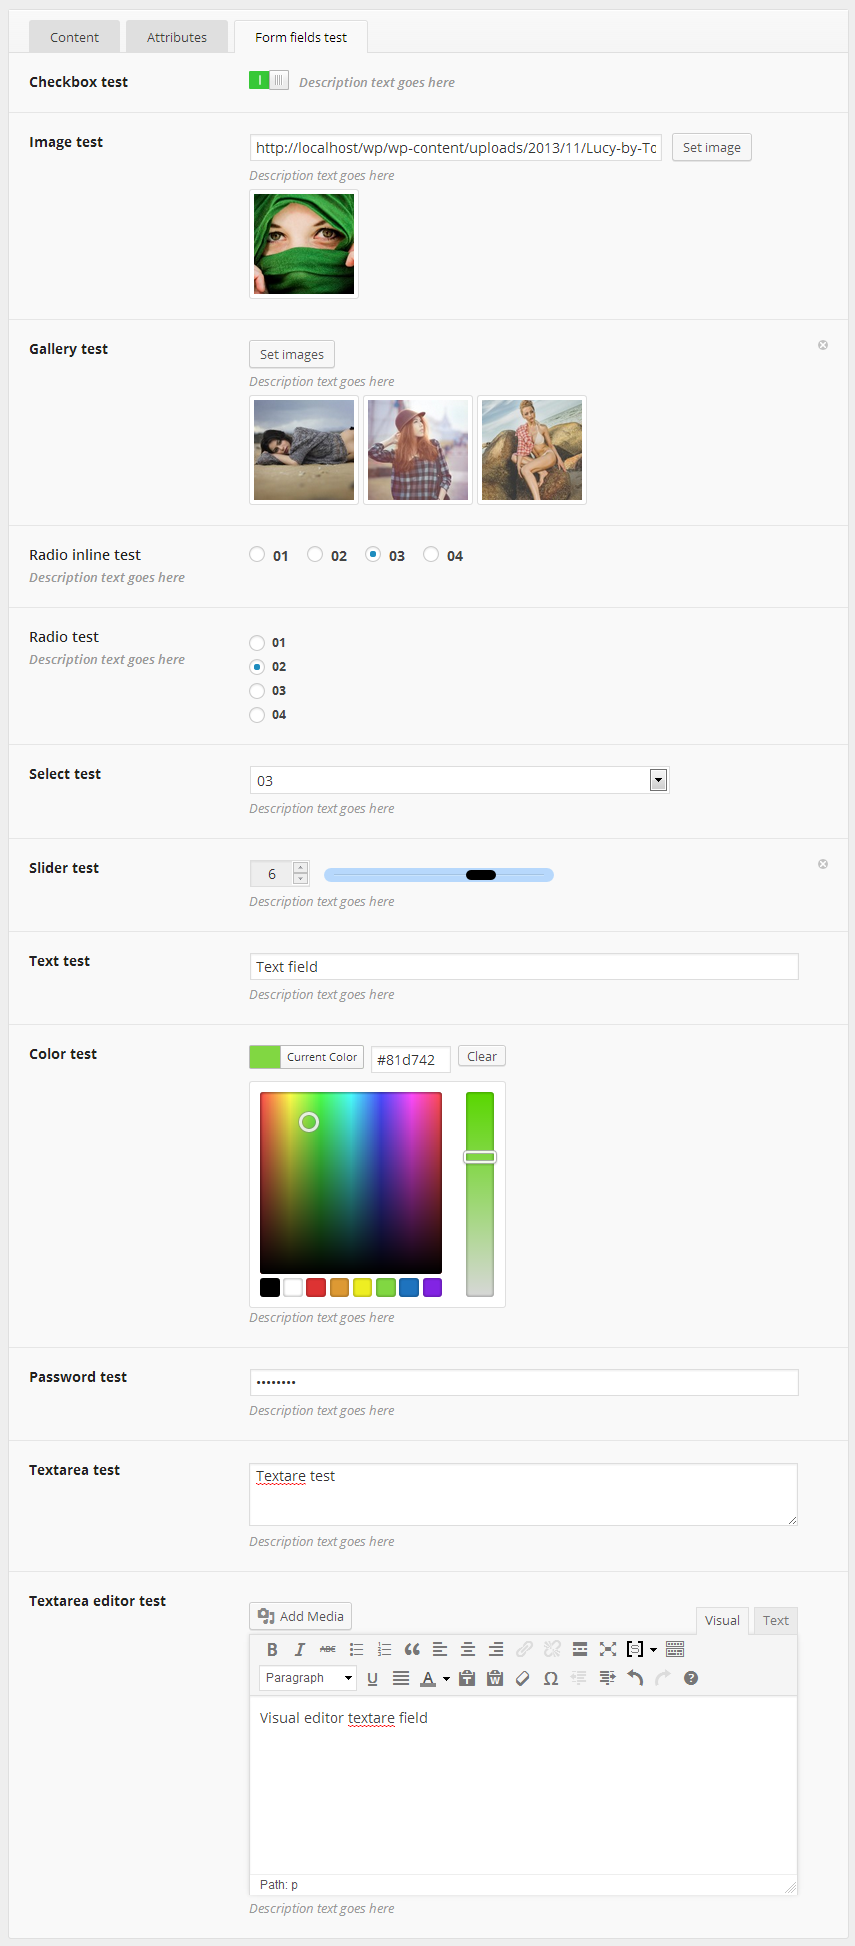
Task: Click into the Text test input field
Action: (524, 967)
